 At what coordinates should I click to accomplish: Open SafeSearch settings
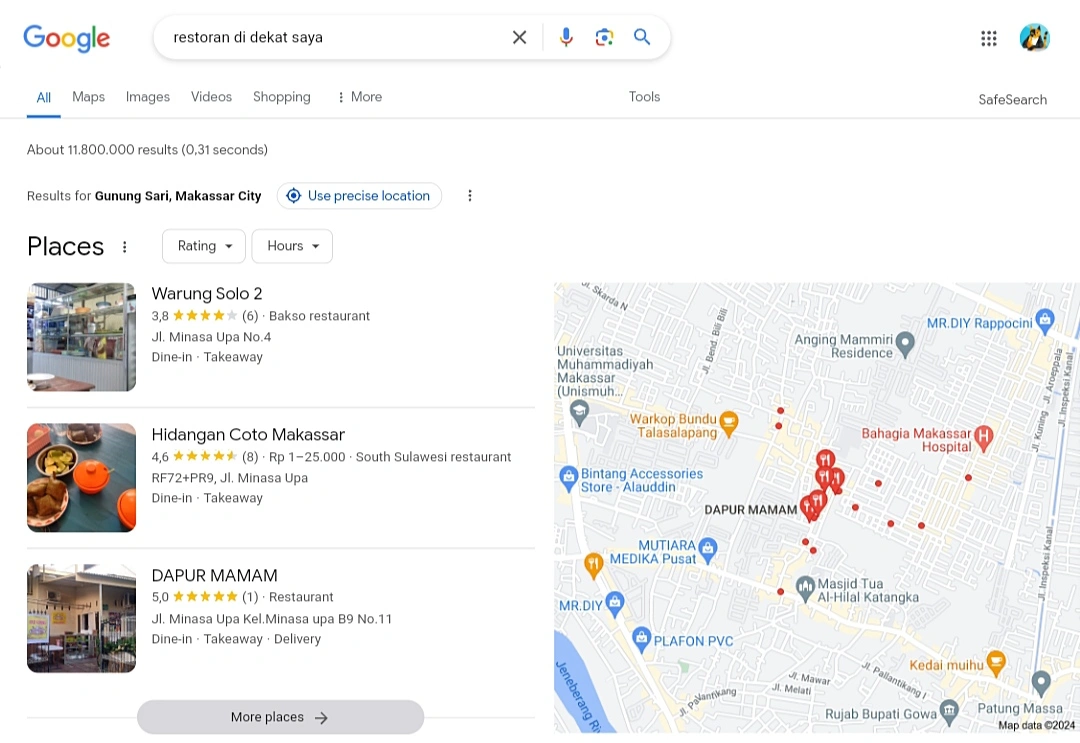[1012, 100]
